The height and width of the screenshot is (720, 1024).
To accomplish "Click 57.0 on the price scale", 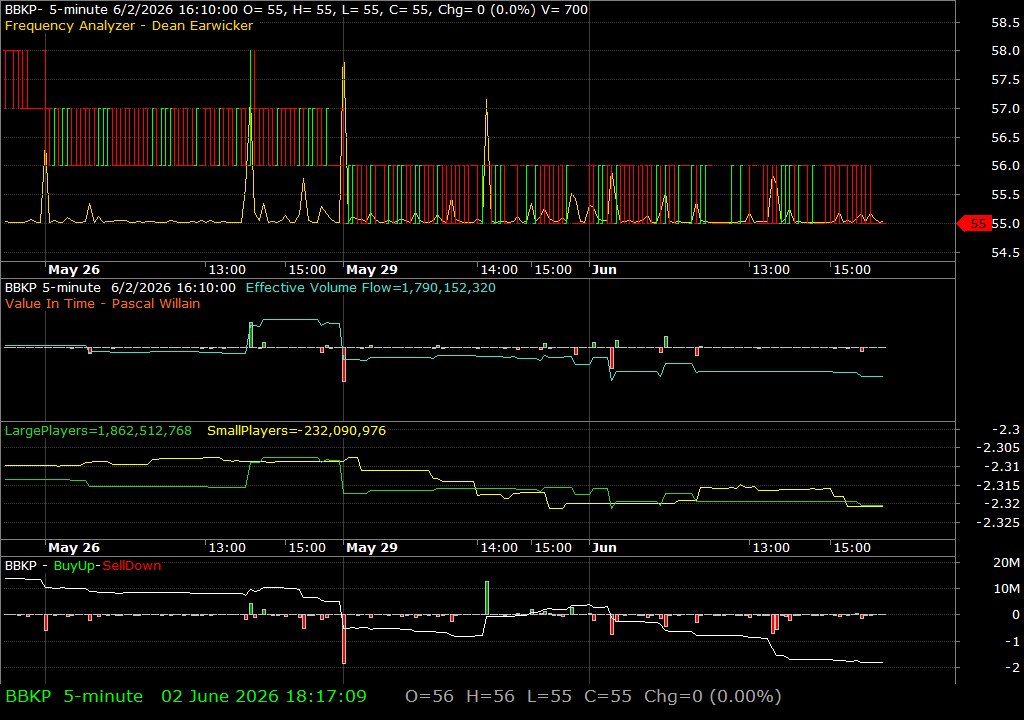I will point(1005,108).
